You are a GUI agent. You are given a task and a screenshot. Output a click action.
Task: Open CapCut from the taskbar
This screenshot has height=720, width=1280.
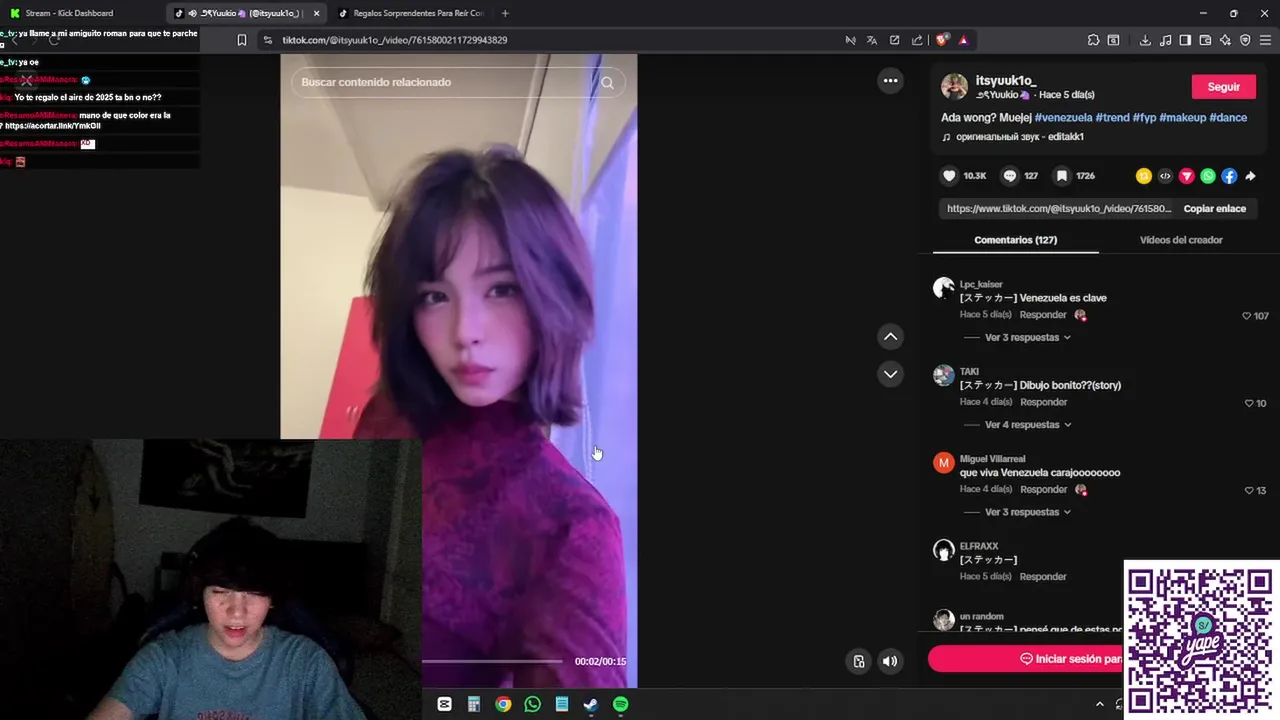pyautogui.click(x=444, y=705)
